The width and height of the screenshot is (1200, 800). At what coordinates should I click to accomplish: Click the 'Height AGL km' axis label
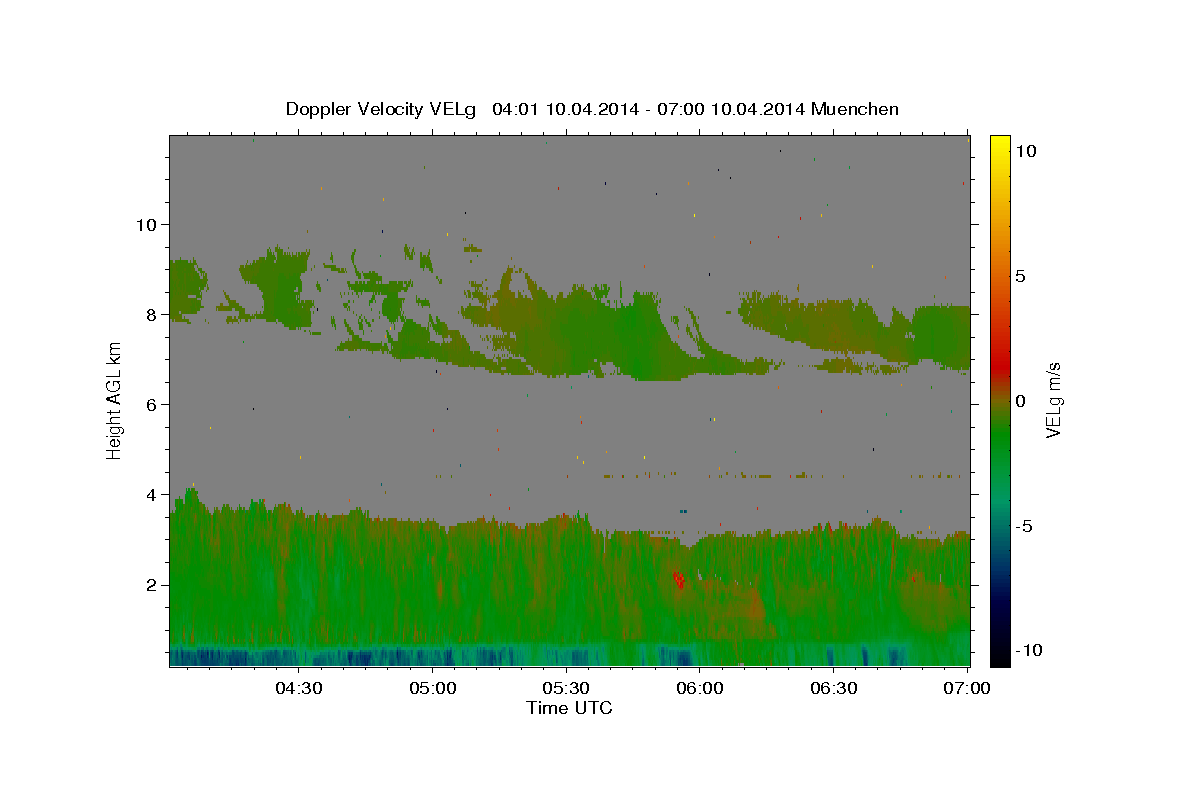coord(114,402)
